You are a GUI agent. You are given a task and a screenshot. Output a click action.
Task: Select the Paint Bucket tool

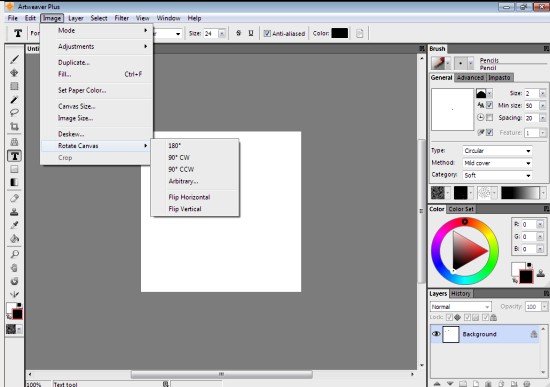click(14, 239)
